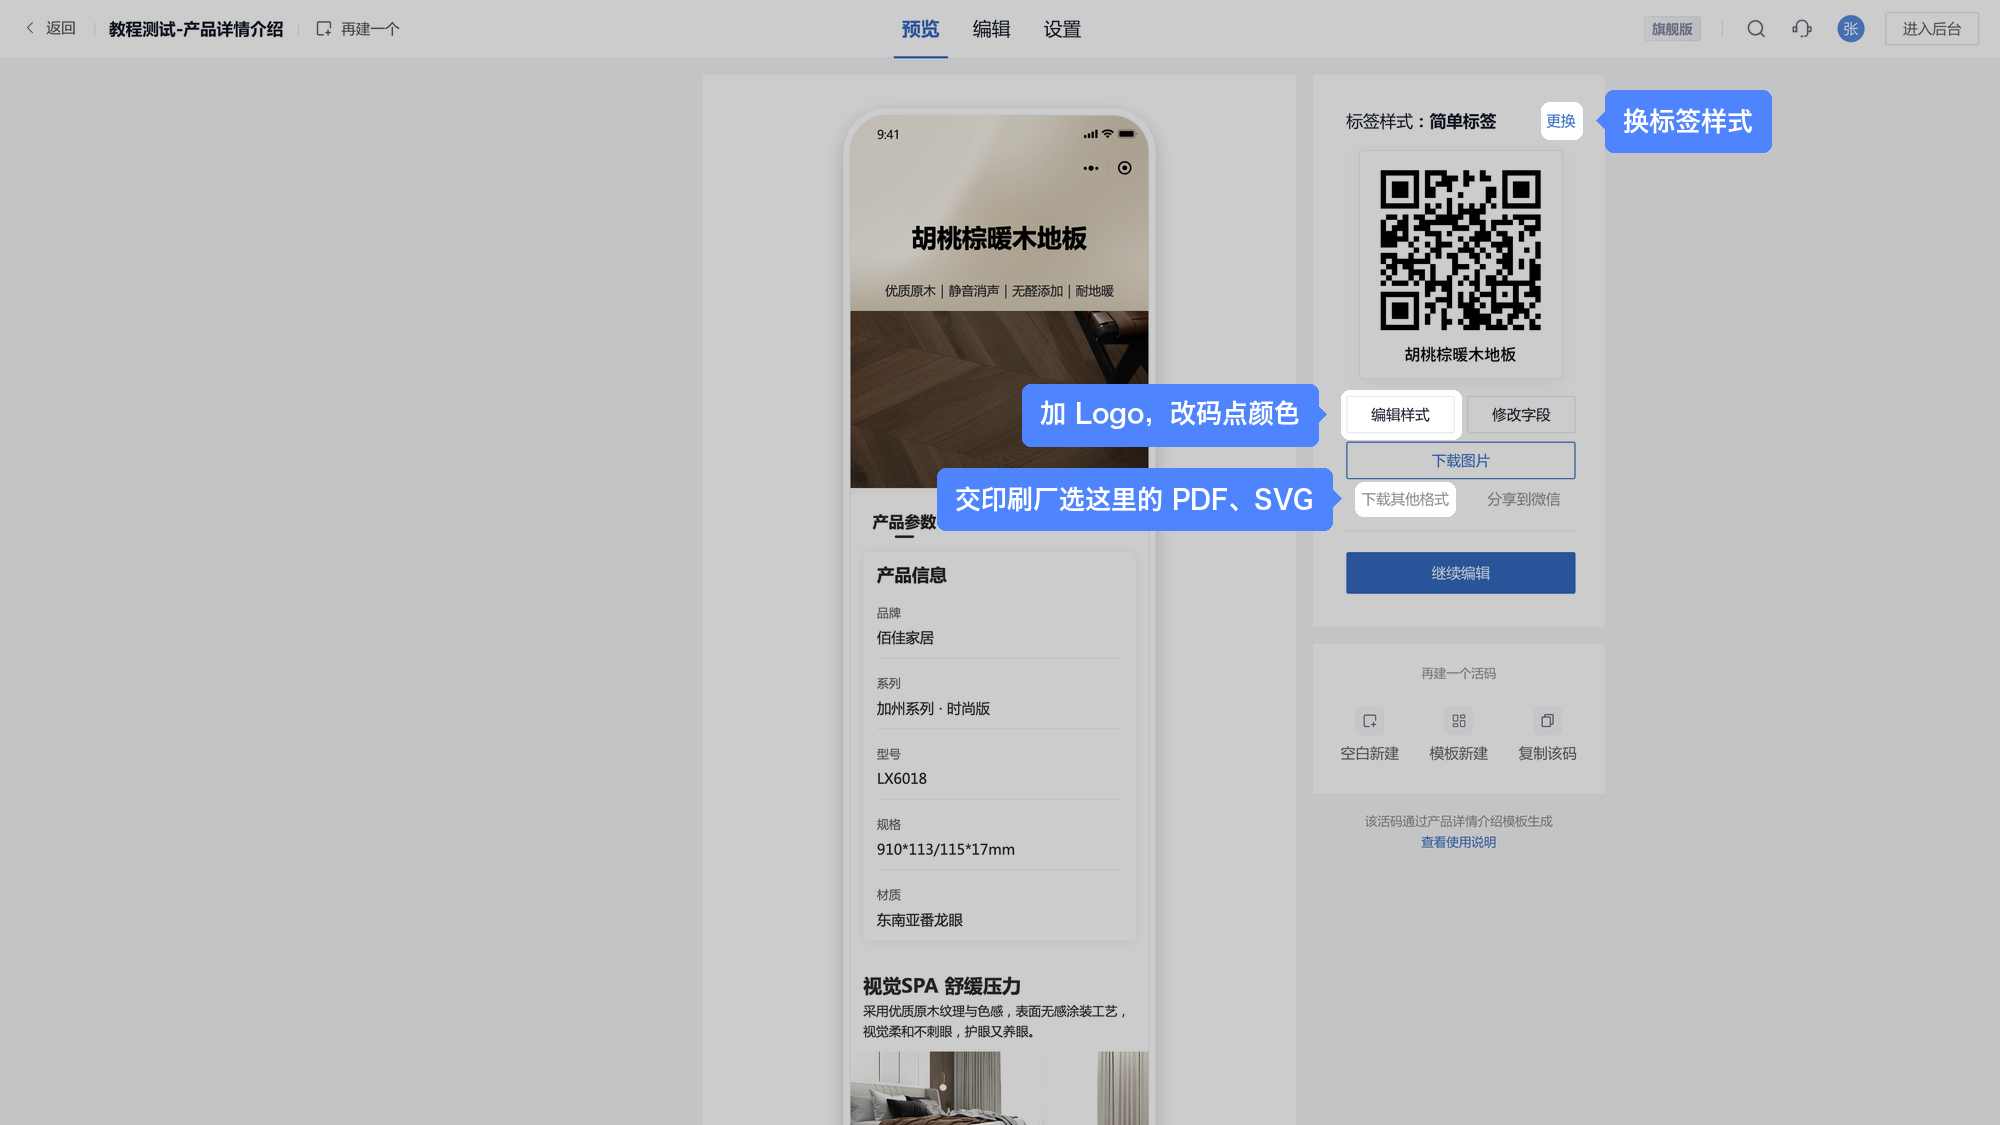Viewport: 2000px width, 1125px height.
Task: Click the 视觉SPA 舒缓压力 heading
Action: 941,986
